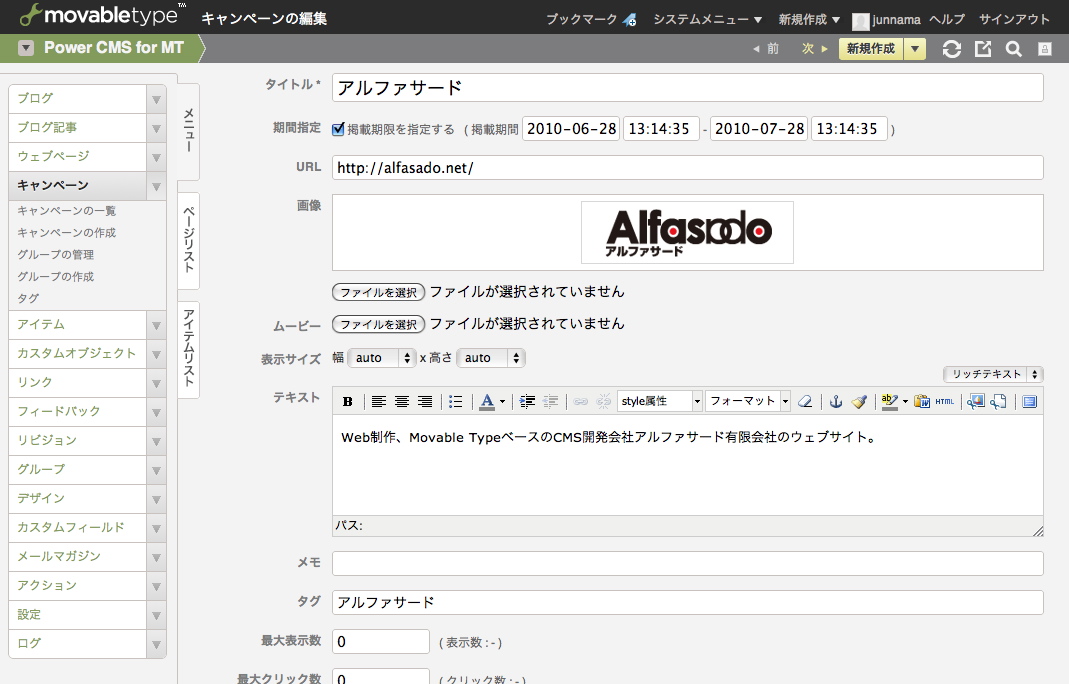Click the bookmark add icon

click(629, 20)
